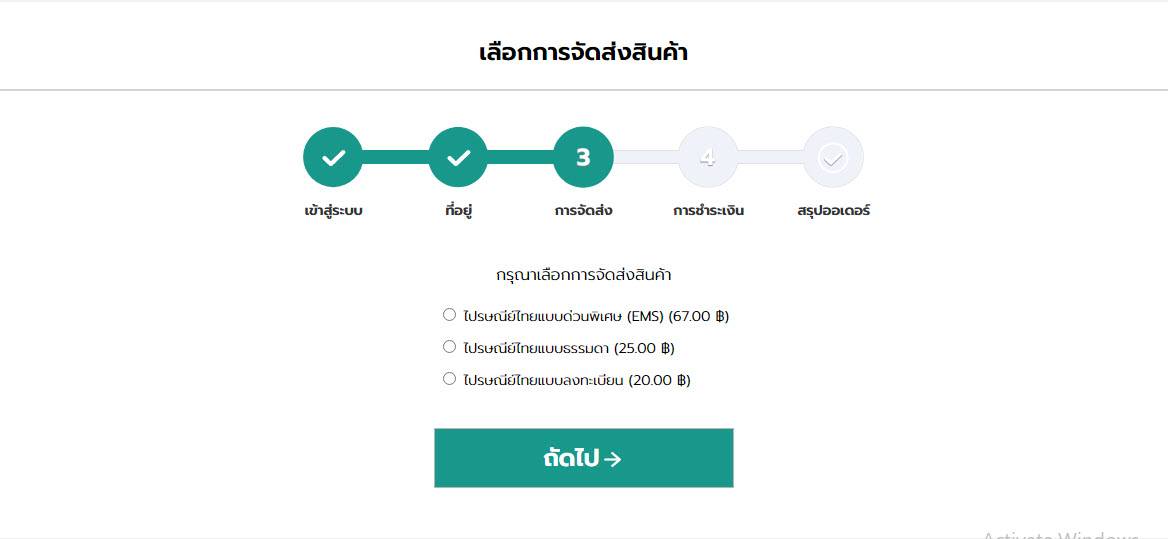Click the arrow icon inside ถัดไป button
Viewport: 1168px width, 539px height.
(x=612, y=459)
